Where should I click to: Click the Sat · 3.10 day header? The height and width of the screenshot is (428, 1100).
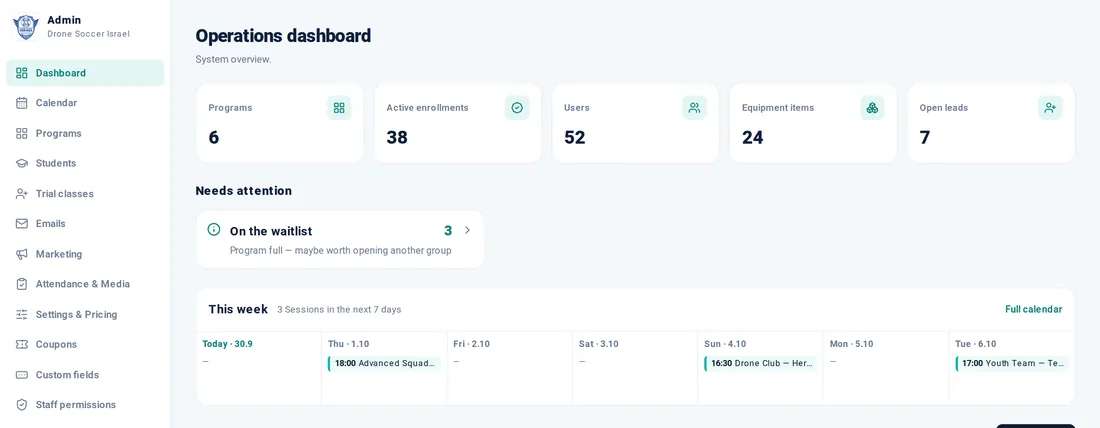(x=598, y=344)
